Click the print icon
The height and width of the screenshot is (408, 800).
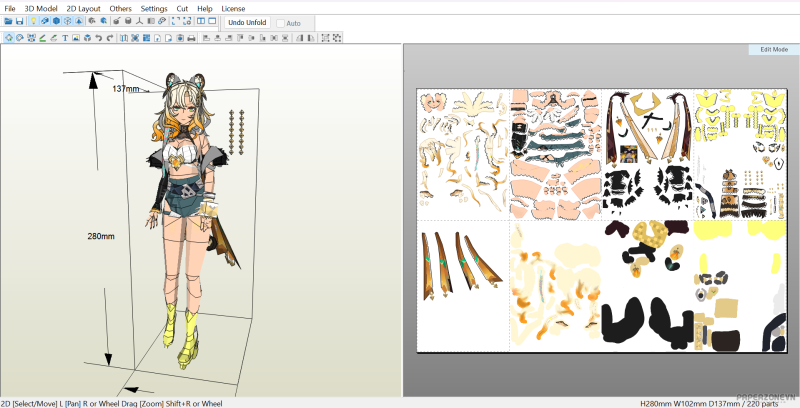[x=191, y=38]
